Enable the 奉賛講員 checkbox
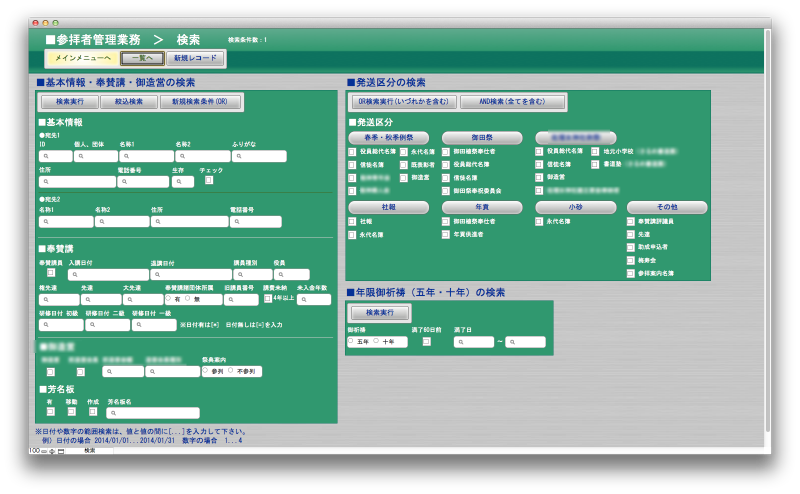This screenshot has height=494, width=800. [50, 272]
